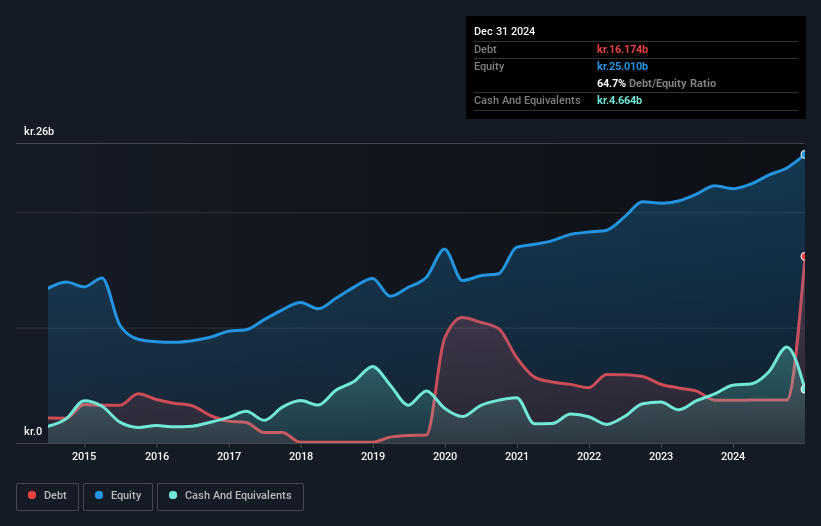
Task: Click the Debt row label in tooltip
Action: pyautogui.click(x=485, y=49)
